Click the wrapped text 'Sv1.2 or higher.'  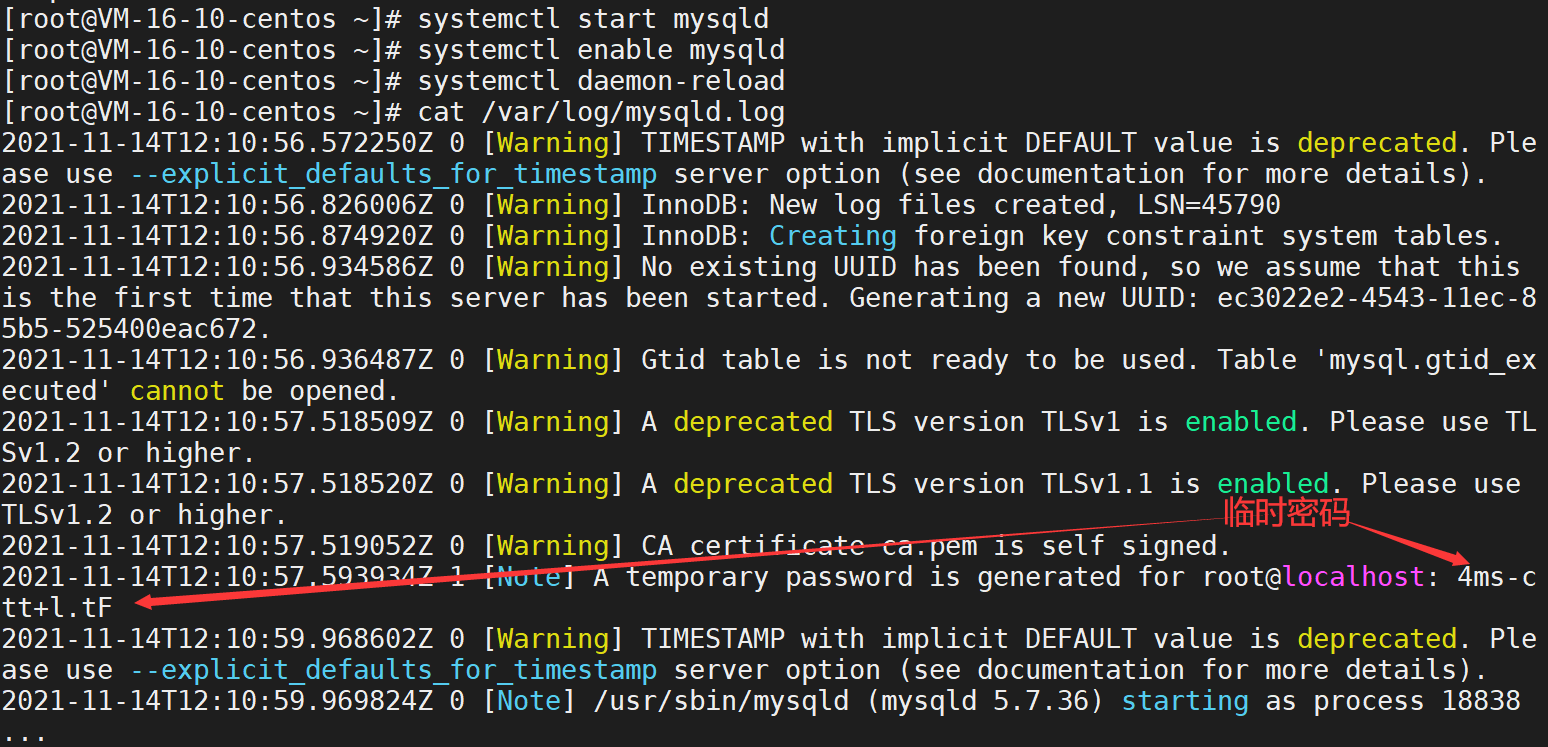(129, 452)
